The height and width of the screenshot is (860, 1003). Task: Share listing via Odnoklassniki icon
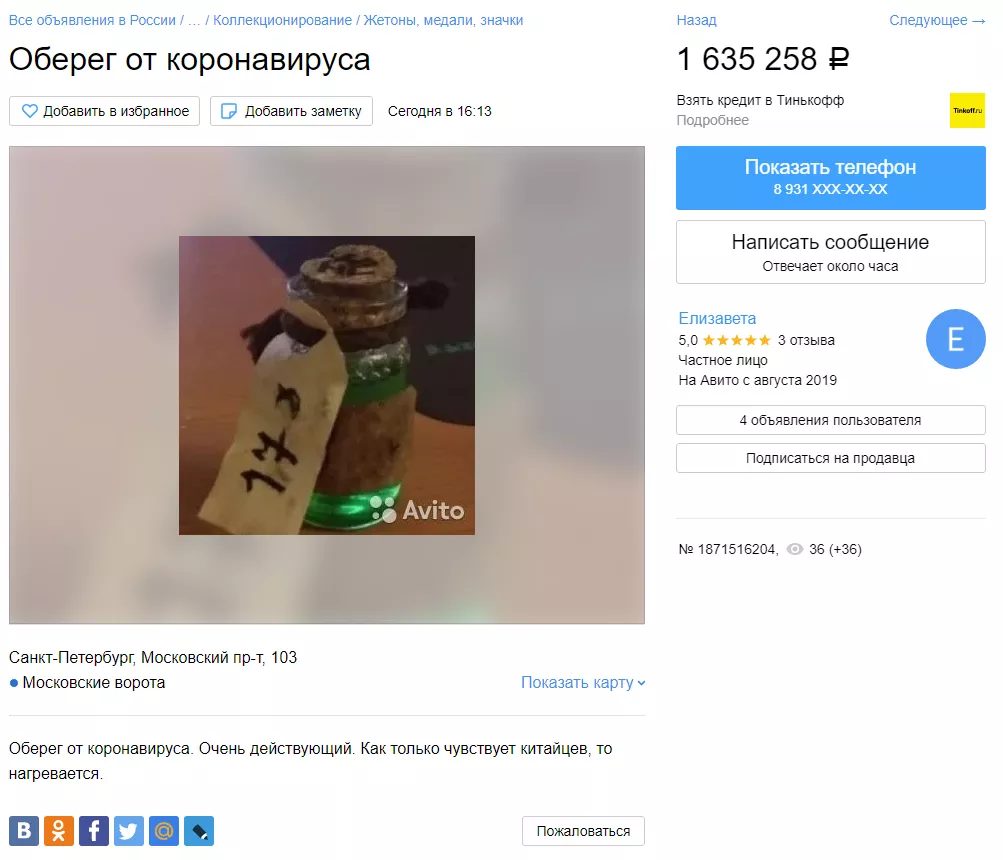pyautogui.click(x=59, y=831)
